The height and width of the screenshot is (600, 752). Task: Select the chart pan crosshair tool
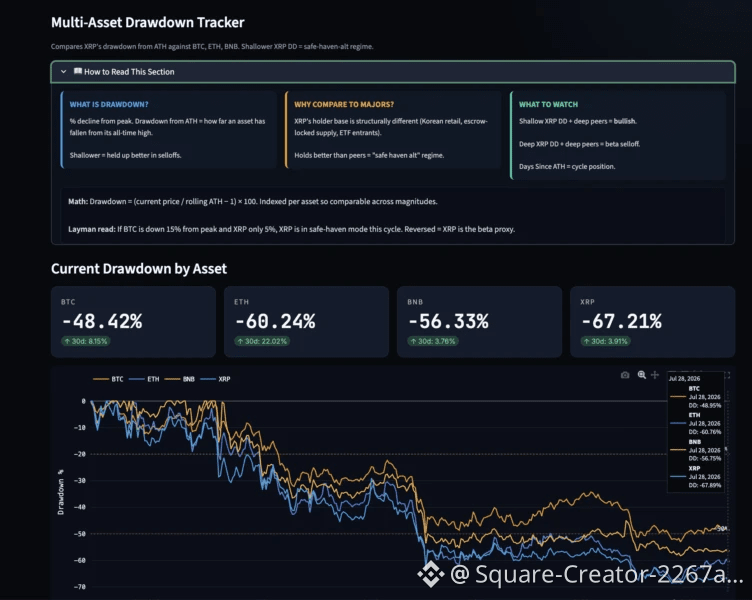655,375
